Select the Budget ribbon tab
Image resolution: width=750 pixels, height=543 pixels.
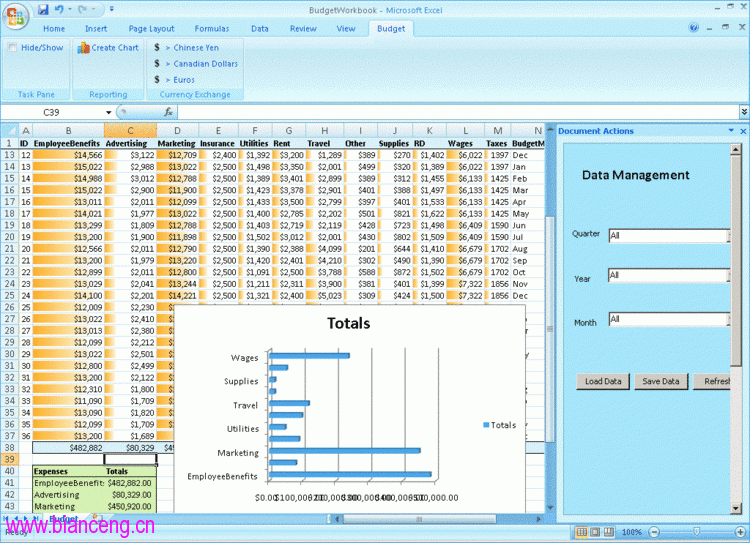coord(391,29)
